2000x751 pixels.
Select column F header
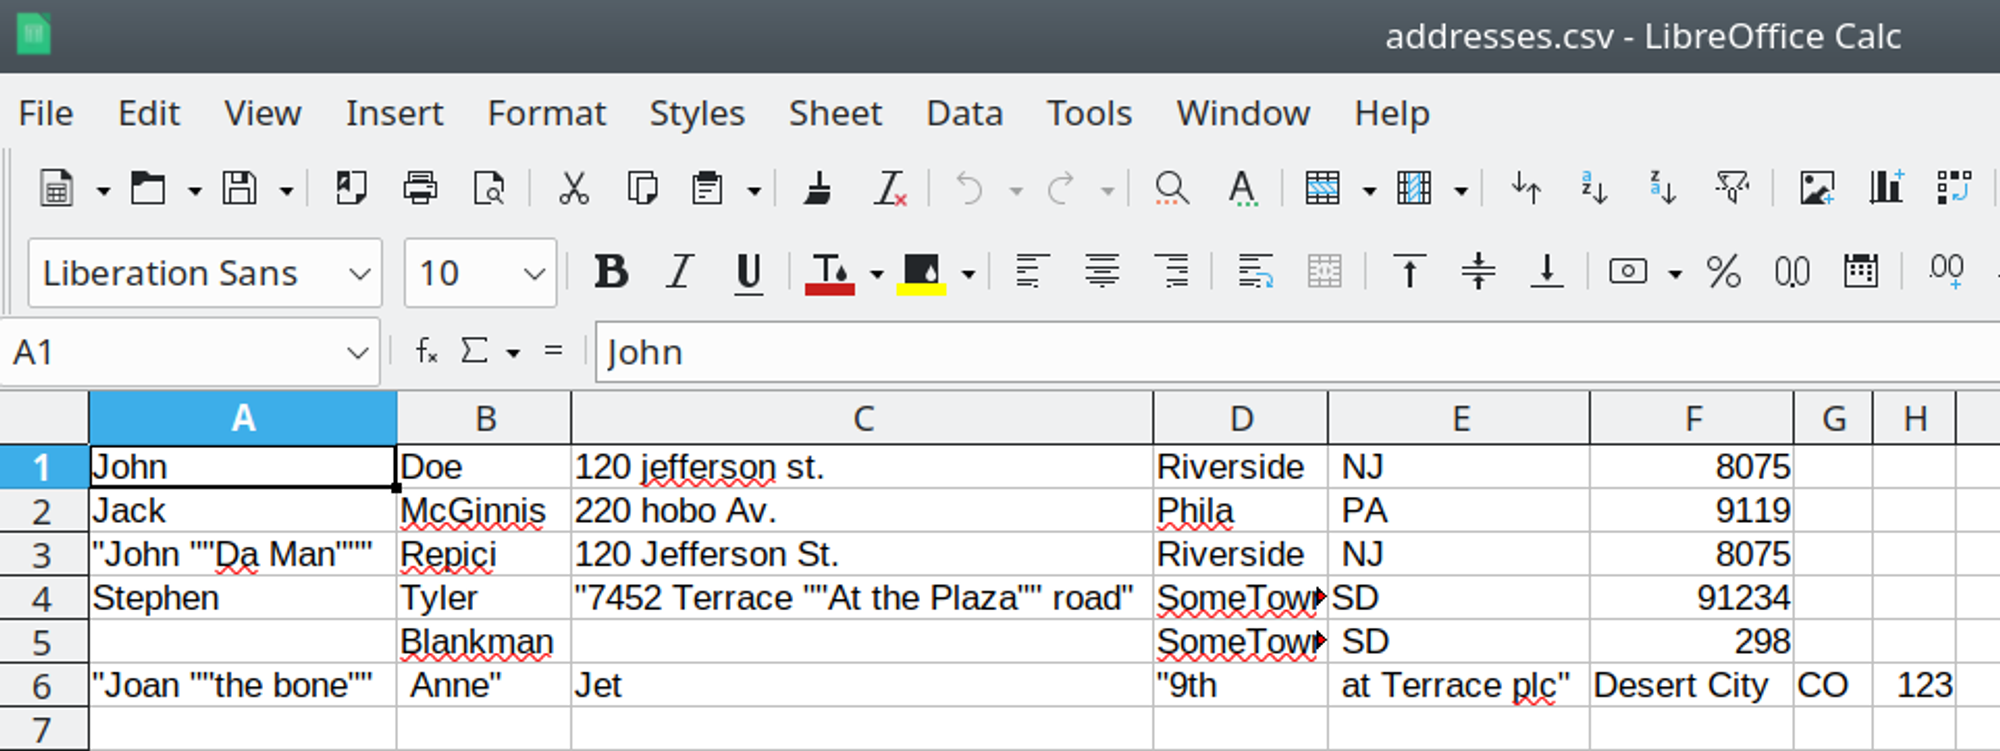[x=1692, y=418]
